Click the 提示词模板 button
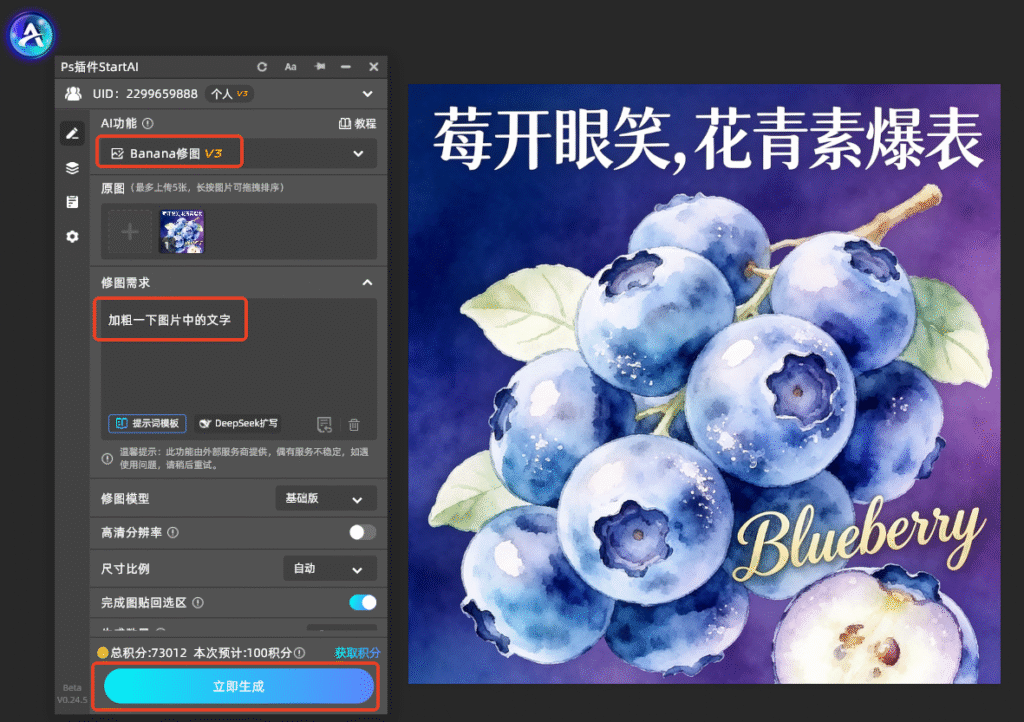 tap(148, 423)
